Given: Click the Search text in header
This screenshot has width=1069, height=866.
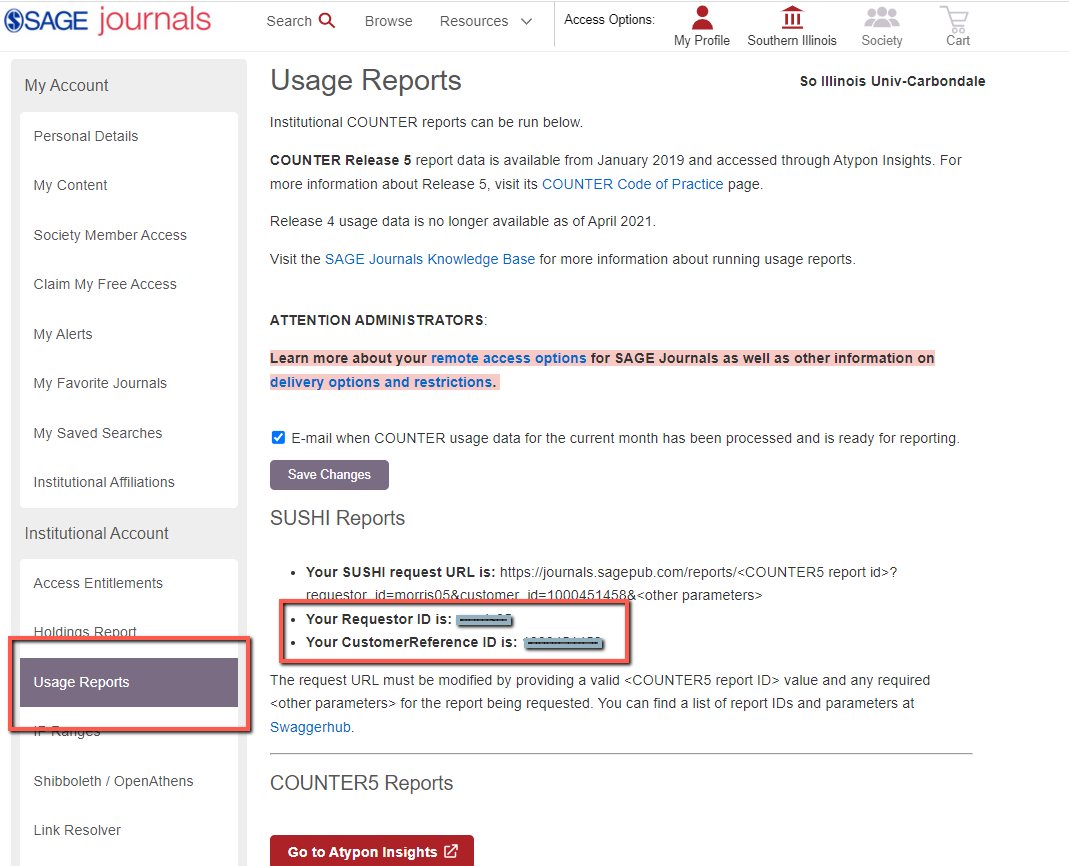Looking at the screenshot, I should (289, 21).
